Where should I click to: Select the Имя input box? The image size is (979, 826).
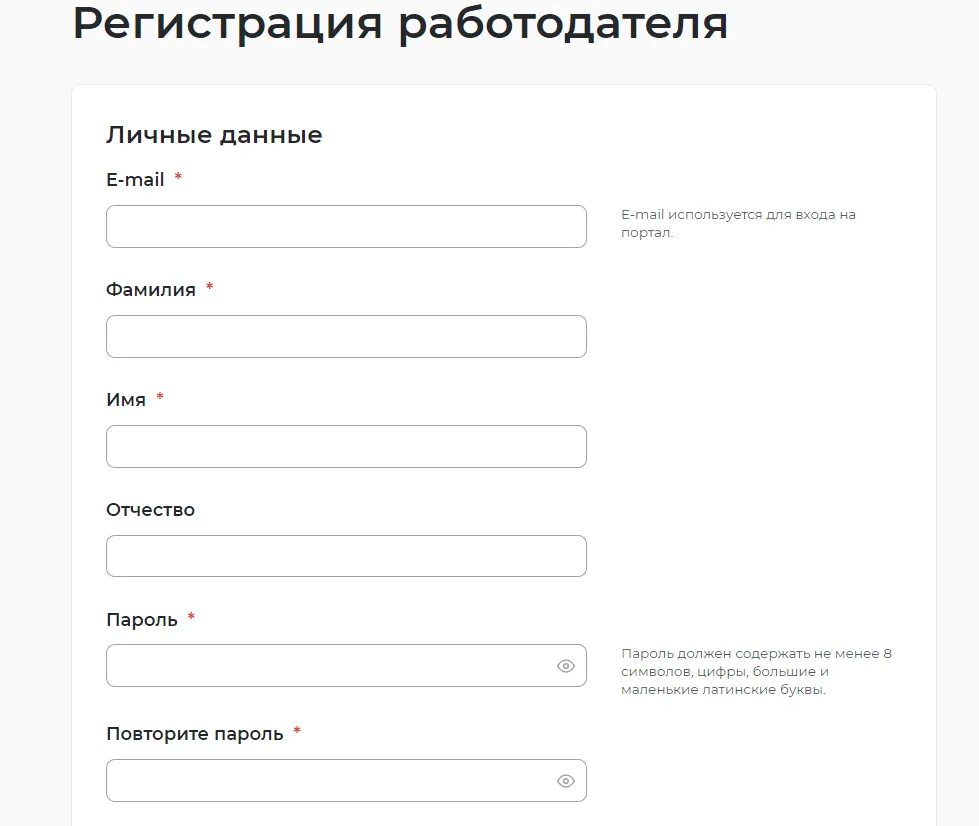(x=347, y=446)
